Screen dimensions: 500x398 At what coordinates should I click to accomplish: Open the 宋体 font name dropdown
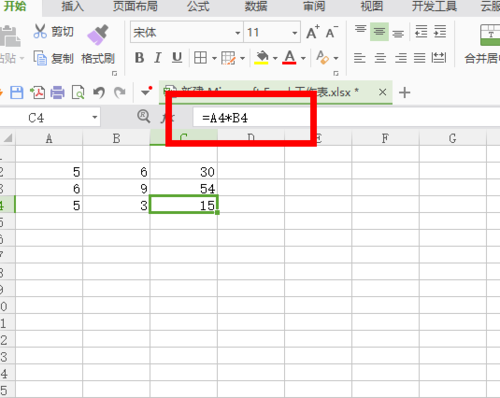click(238, 33)
